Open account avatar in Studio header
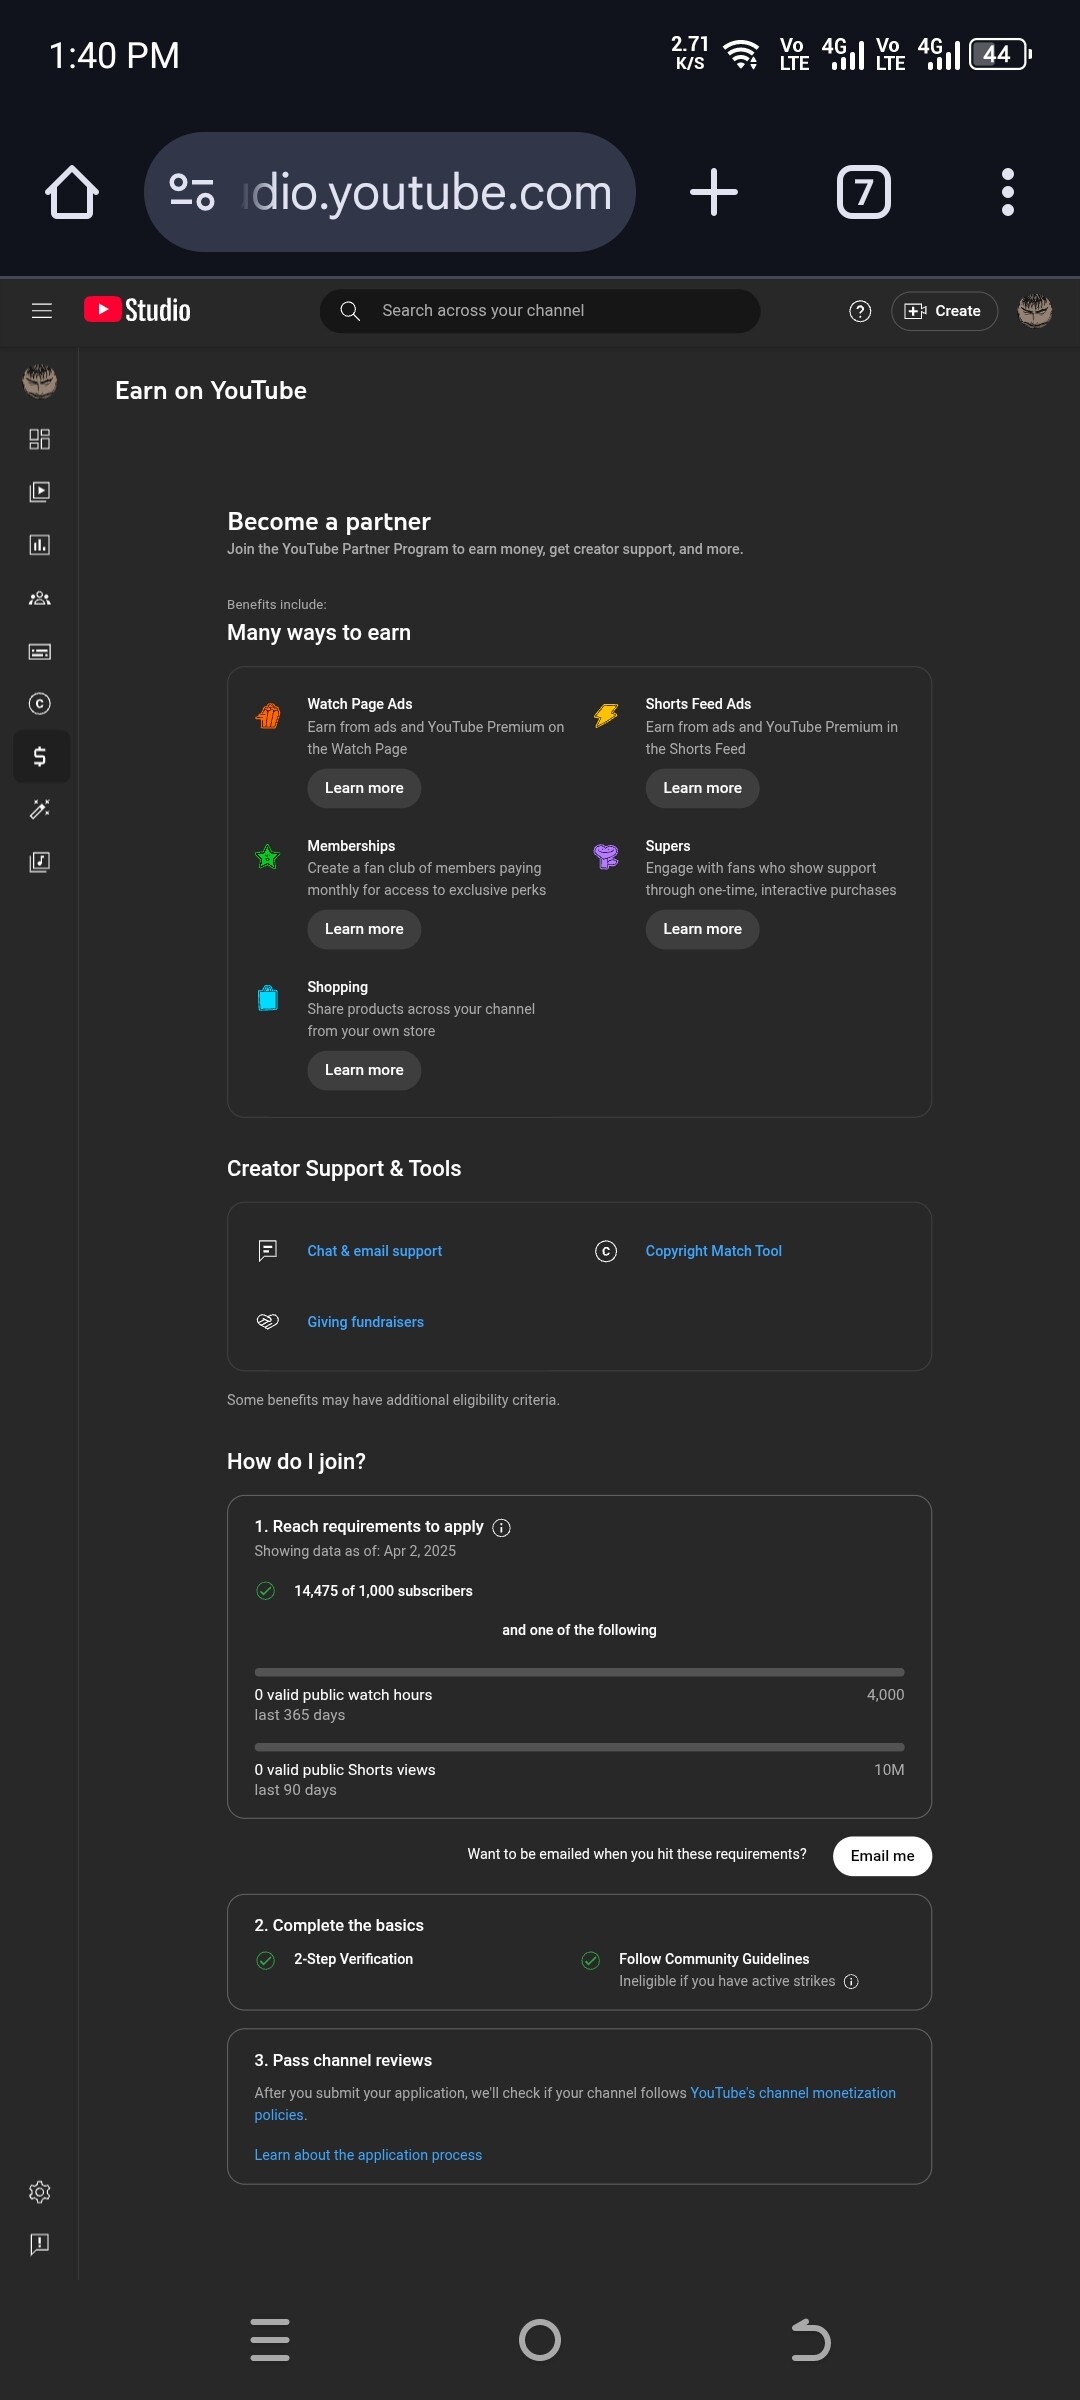This screenshot has width=1080, height=2400. click(x=1035, y=311)
